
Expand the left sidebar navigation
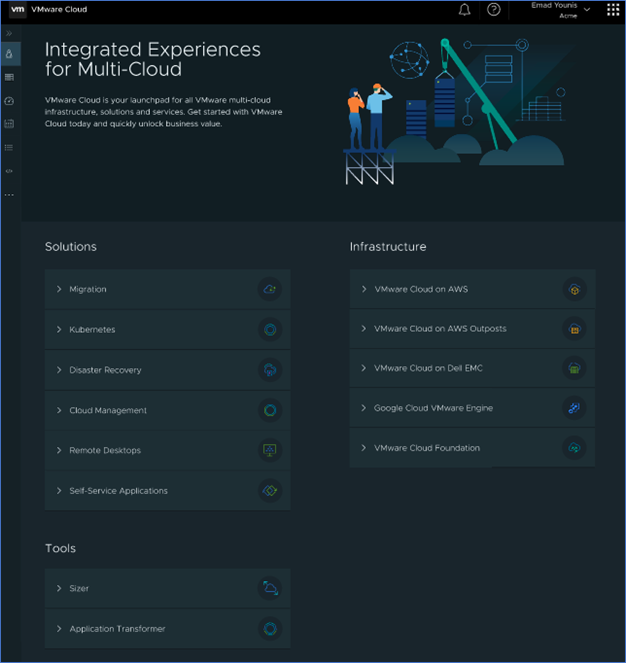coord(9,33)
